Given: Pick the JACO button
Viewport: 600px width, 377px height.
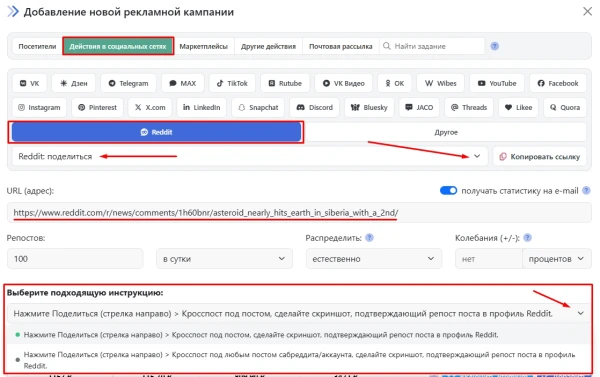Looking at the screenshot, I should 419,108.
